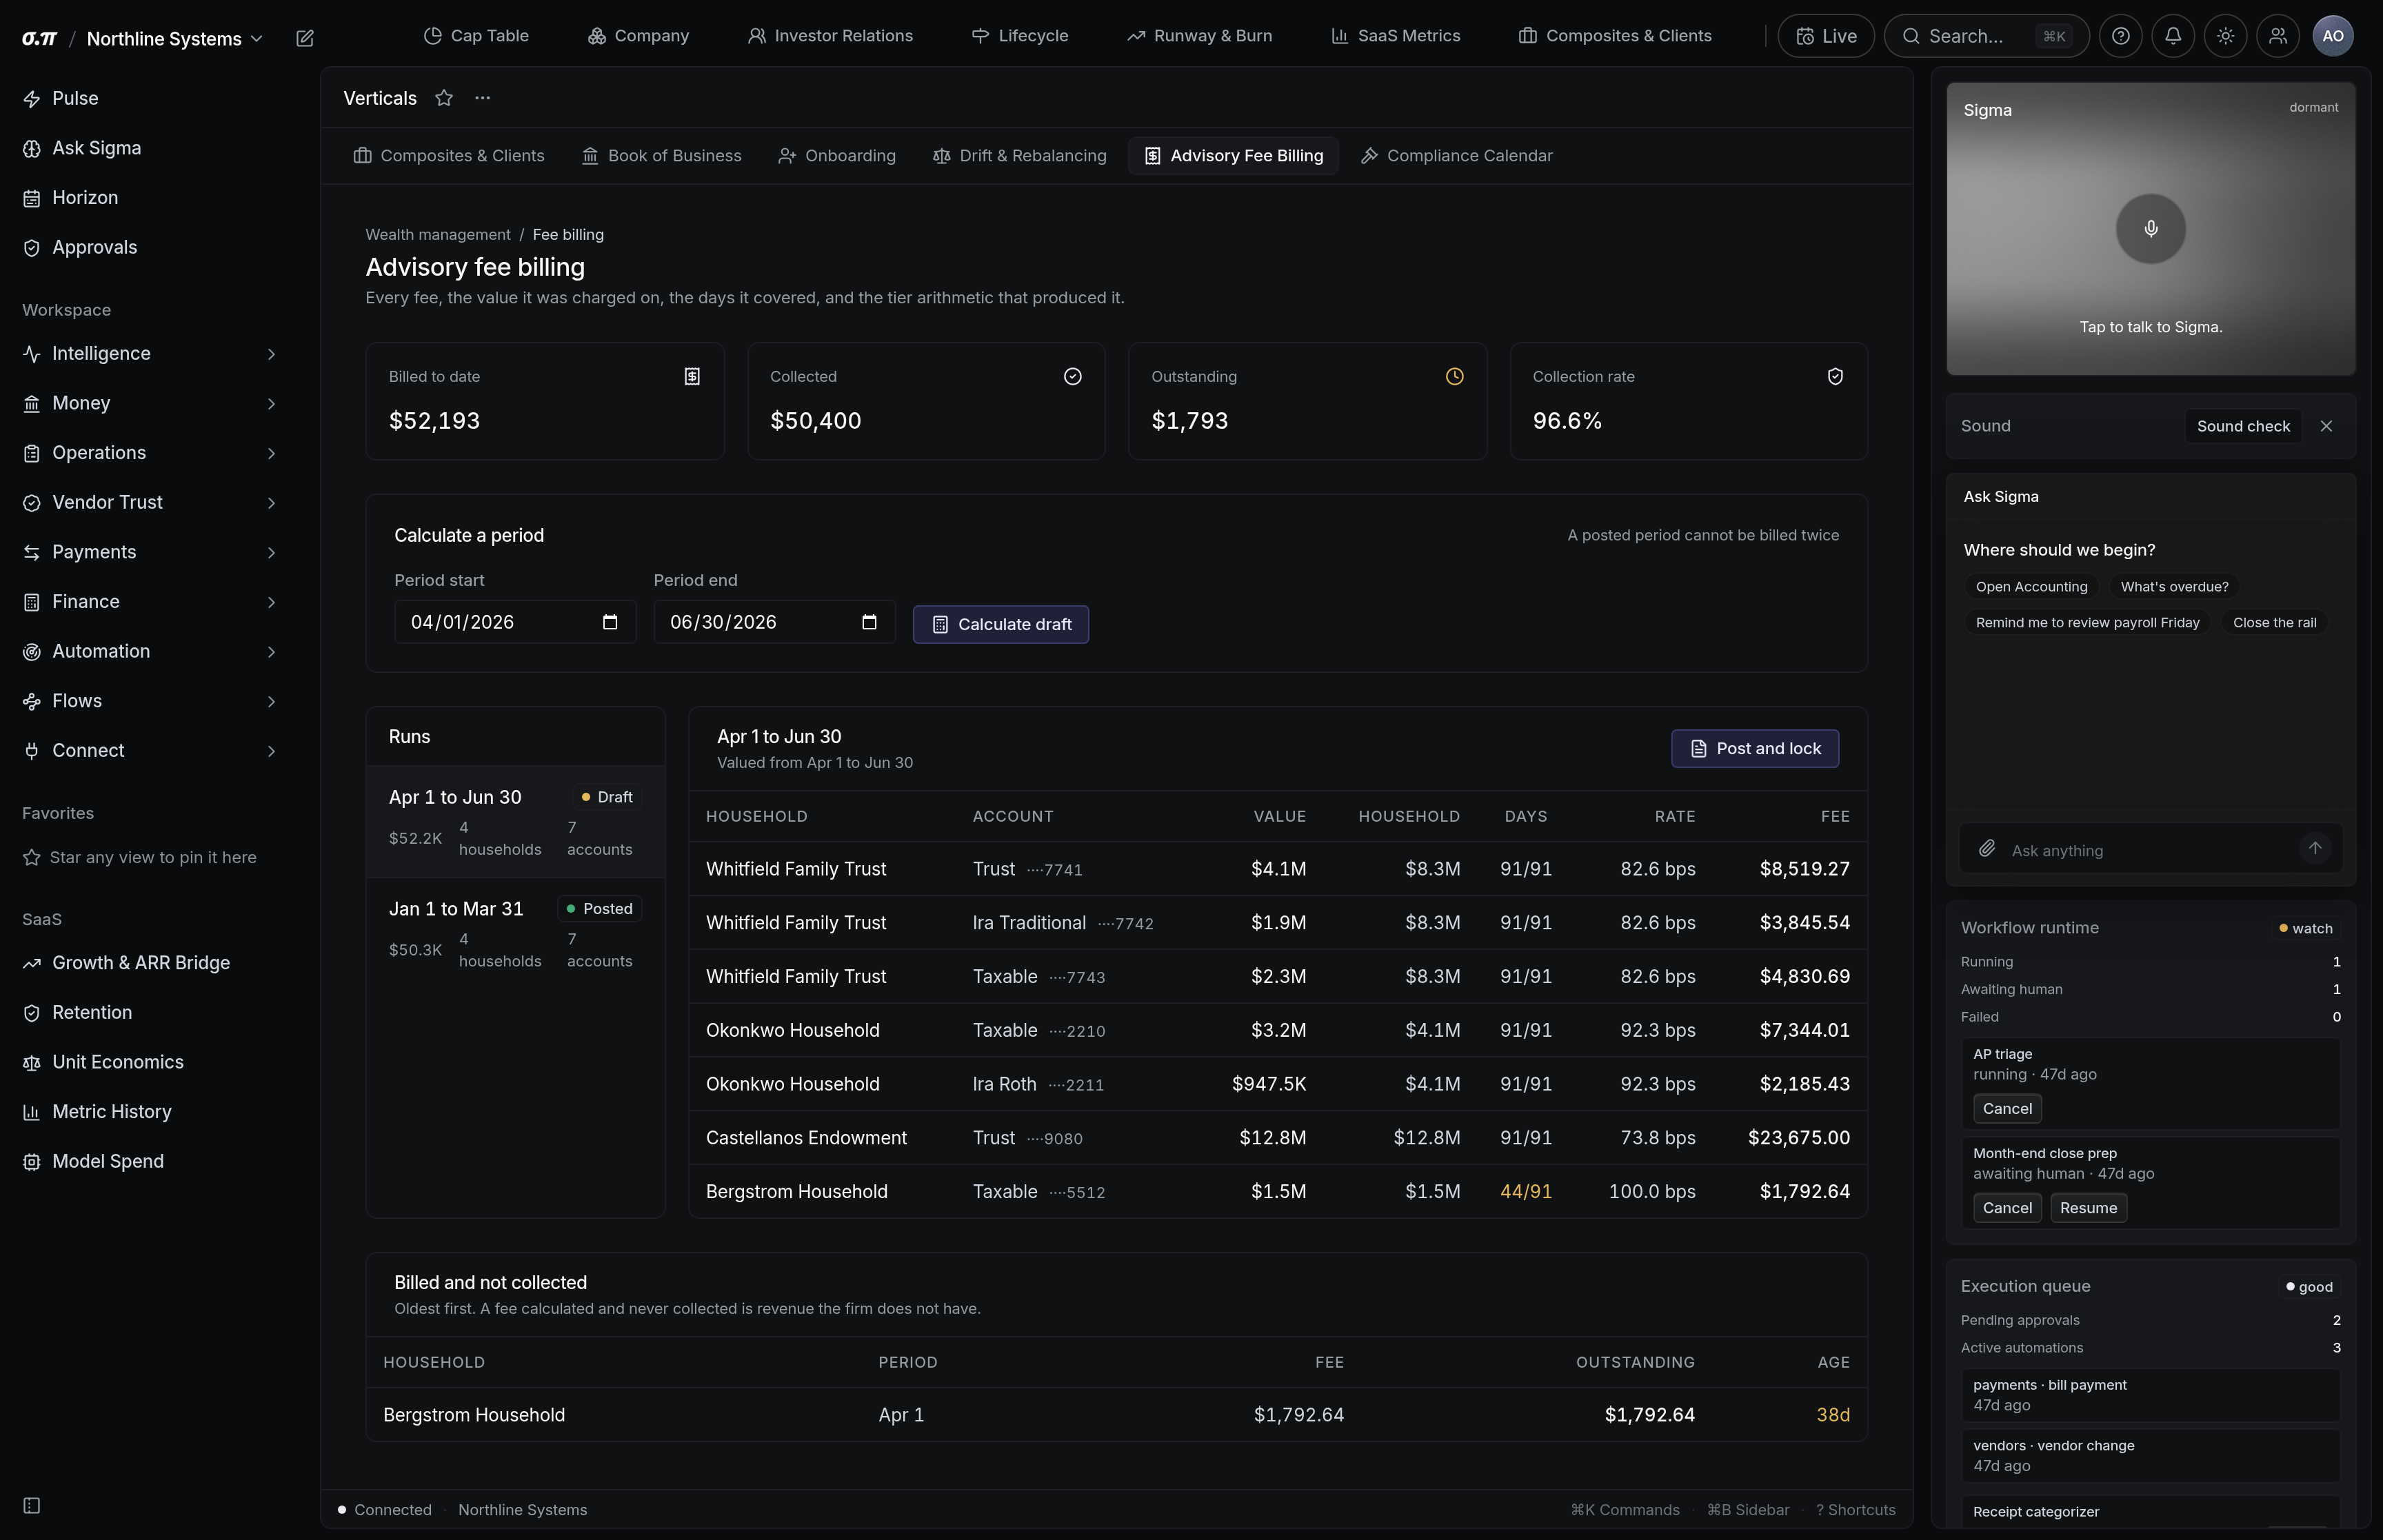The width and height of the screenshot is (2383, 1540).
Task: Switch to the Compliance Calendar tab
Action: pyautogui.click(x=1457, y=156)
